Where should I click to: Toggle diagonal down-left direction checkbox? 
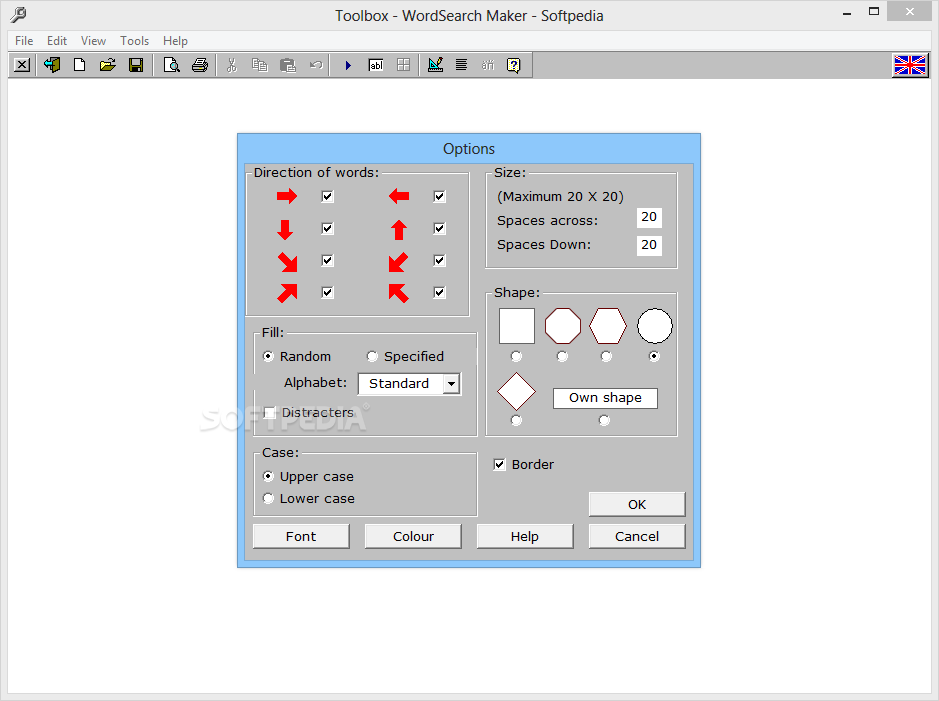pos(440,260)
